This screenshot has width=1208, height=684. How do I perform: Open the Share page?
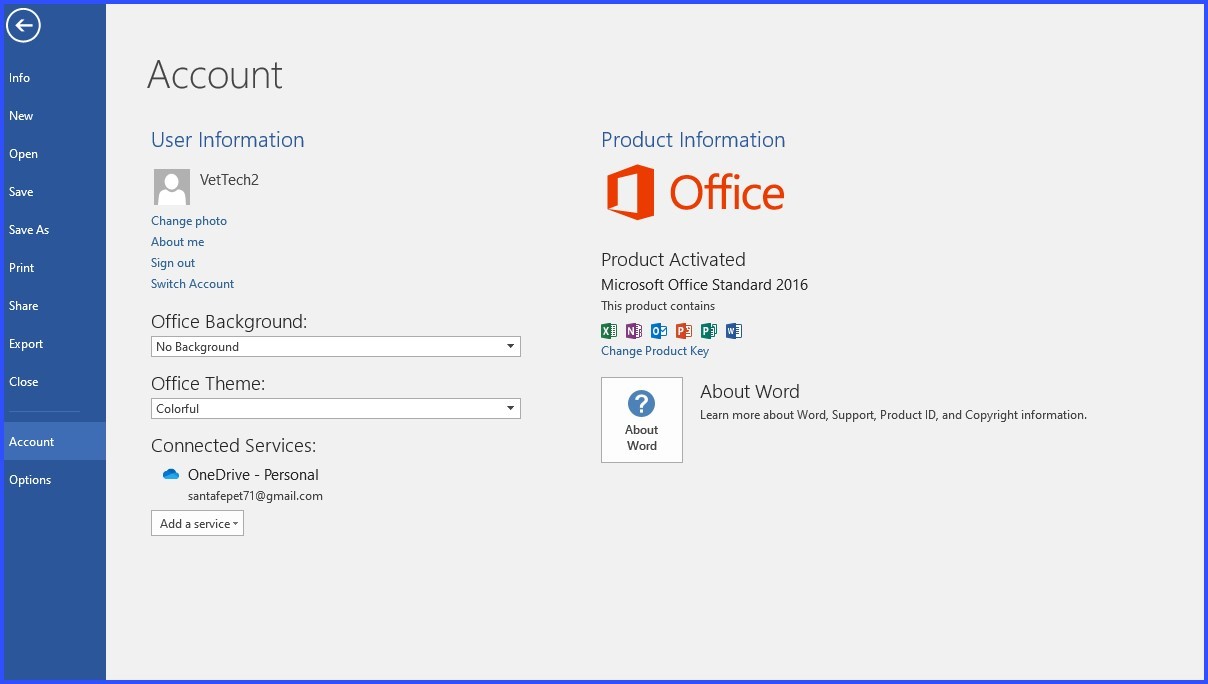55,306
